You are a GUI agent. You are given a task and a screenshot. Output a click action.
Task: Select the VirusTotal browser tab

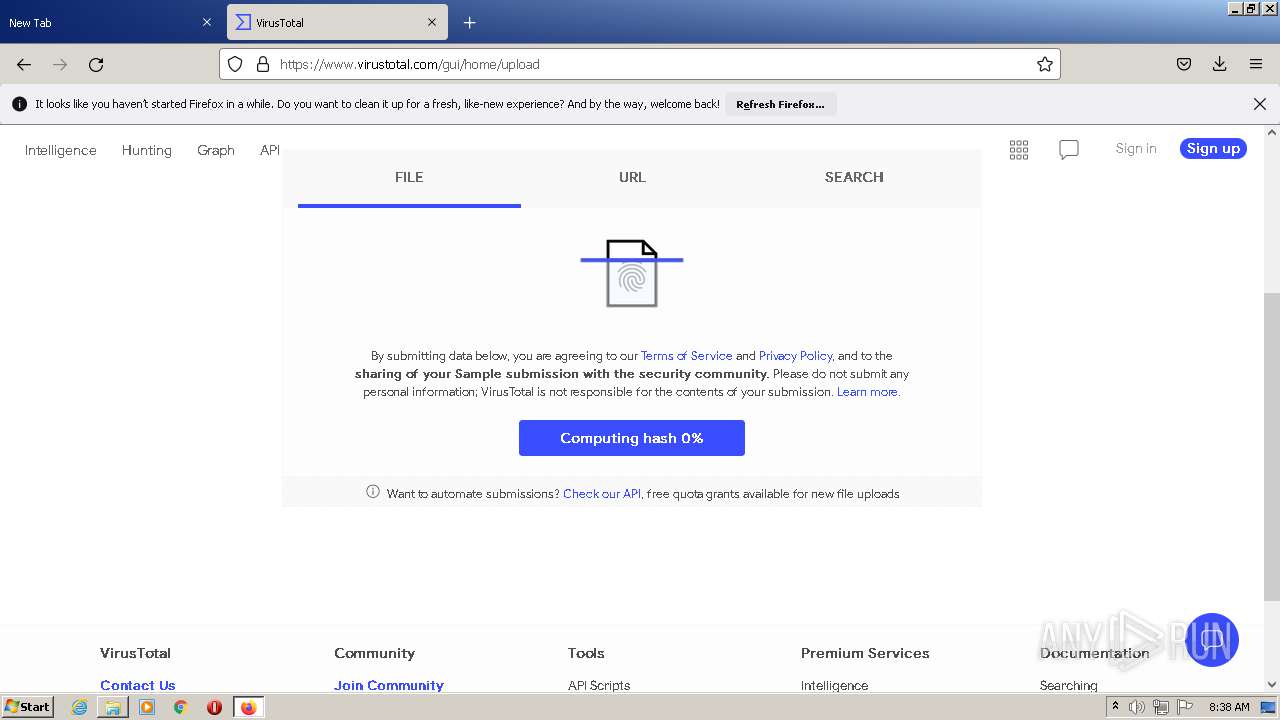[x=337, y=22]
